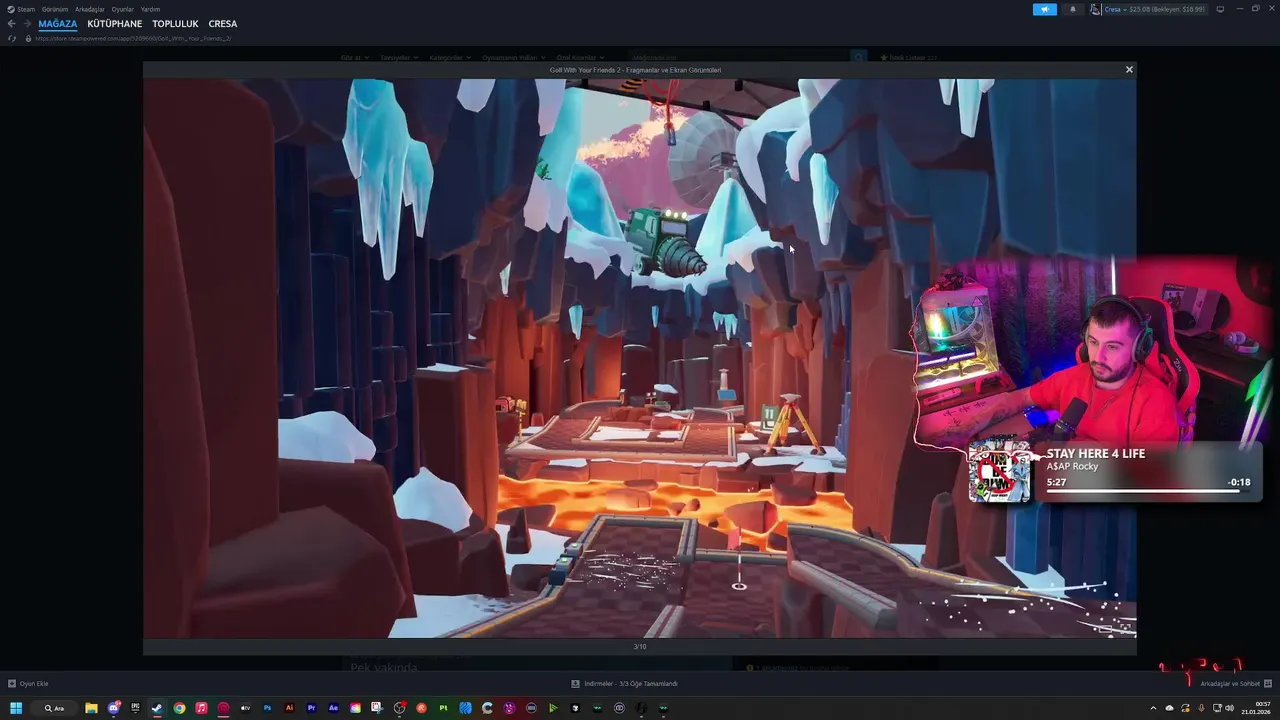
Task: Open the clock showing 00:57
Action: [1256, 708]
